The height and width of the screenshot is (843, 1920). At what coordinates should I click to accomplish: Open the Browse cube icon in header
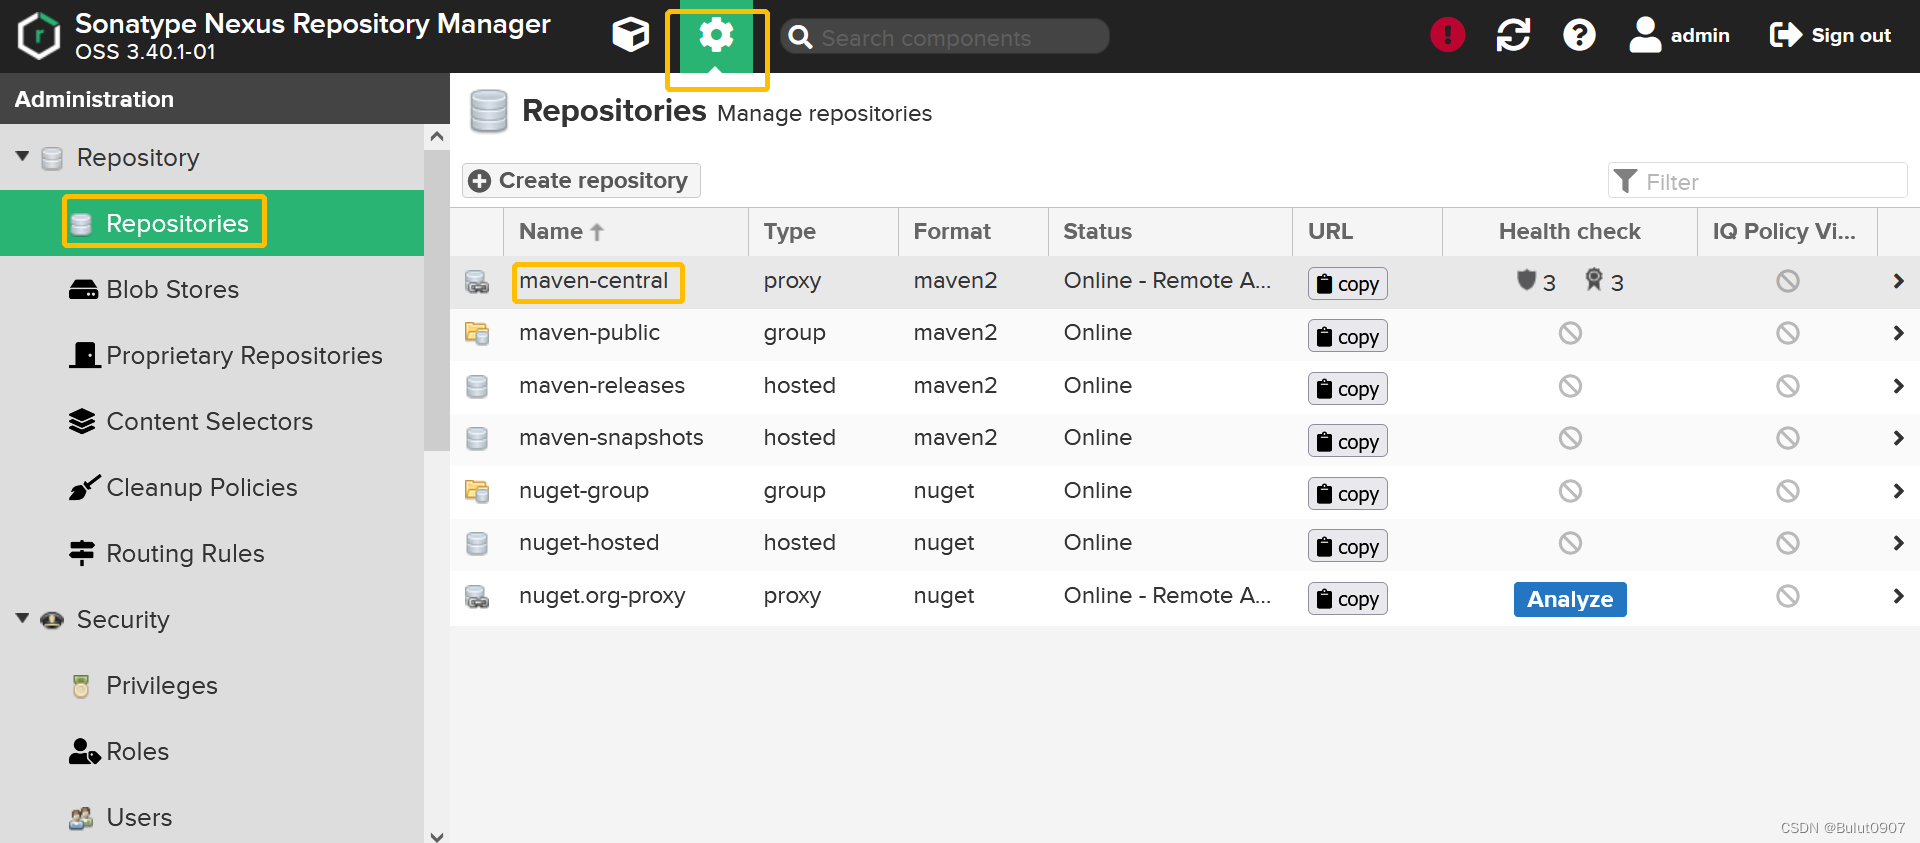click(630, 36)
